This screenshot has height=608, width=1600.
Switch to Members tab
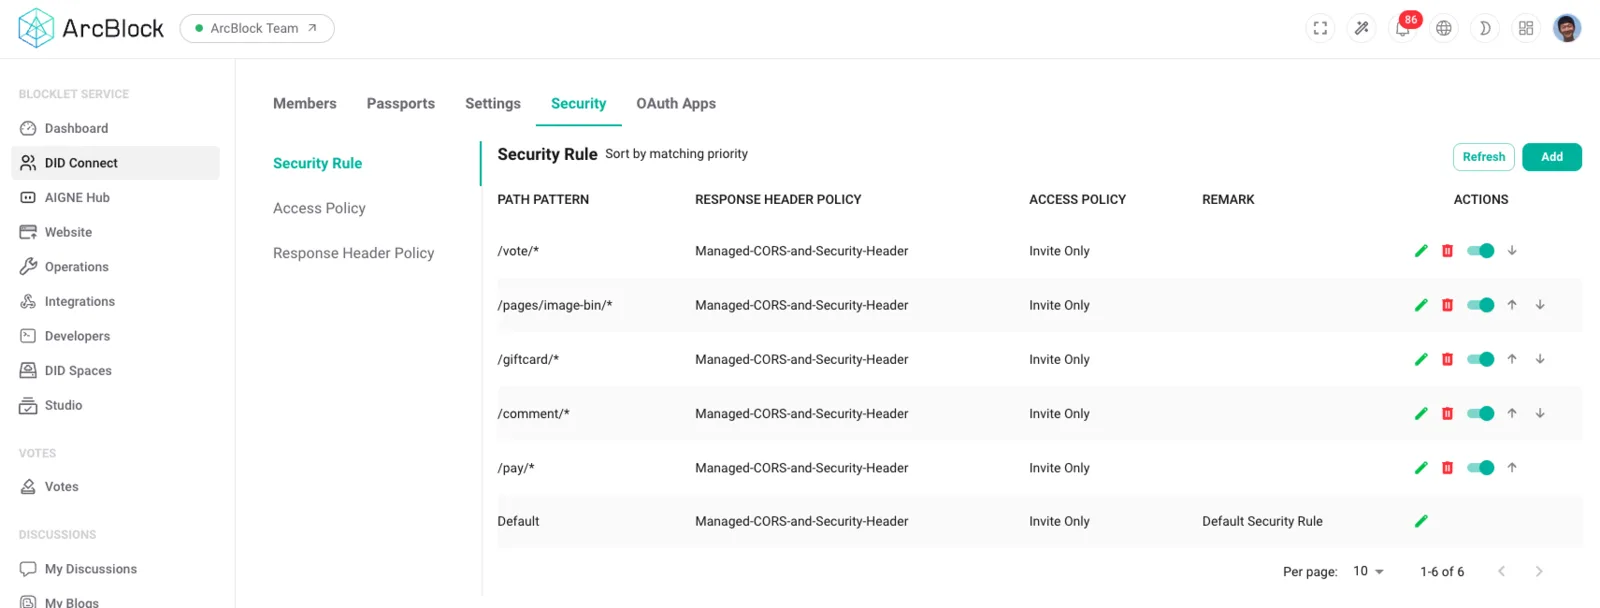click(305, 103)
